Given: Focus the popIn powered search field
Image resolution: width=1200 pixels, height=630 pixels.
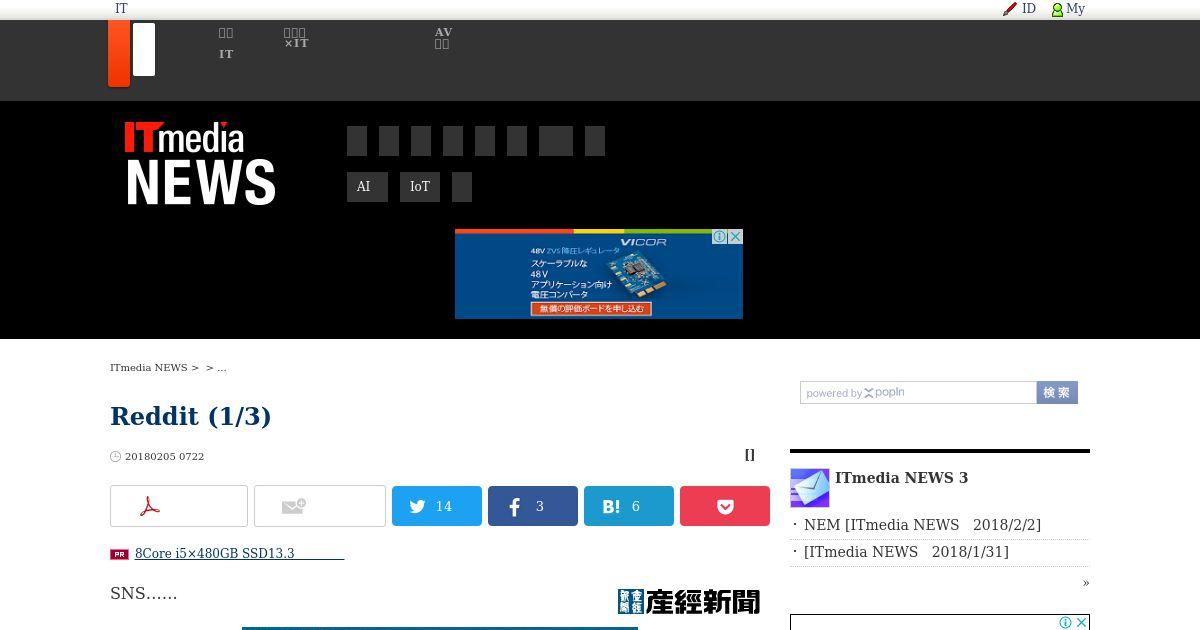Looking at the screenshot, I should 918,393.
